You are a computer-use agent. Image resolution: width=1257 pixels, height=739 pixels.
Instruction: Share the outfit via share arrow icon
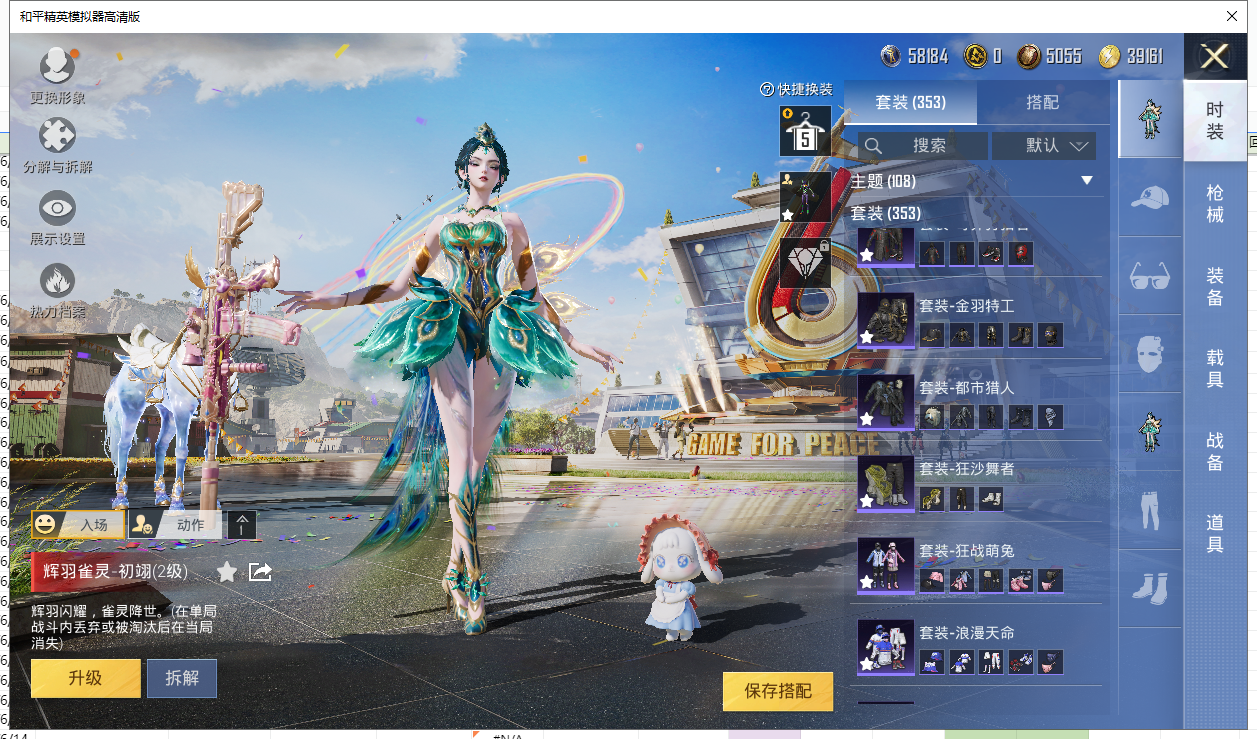[260, 572]
